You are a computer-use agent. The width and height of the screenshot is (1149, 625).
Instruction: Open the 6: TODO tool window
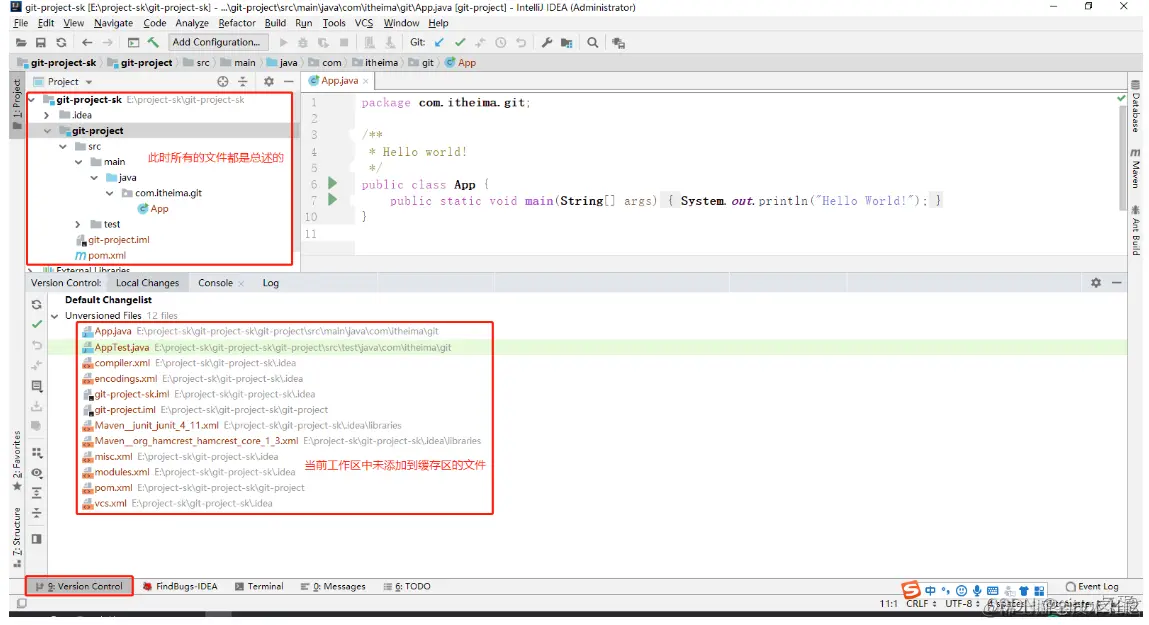407,587
